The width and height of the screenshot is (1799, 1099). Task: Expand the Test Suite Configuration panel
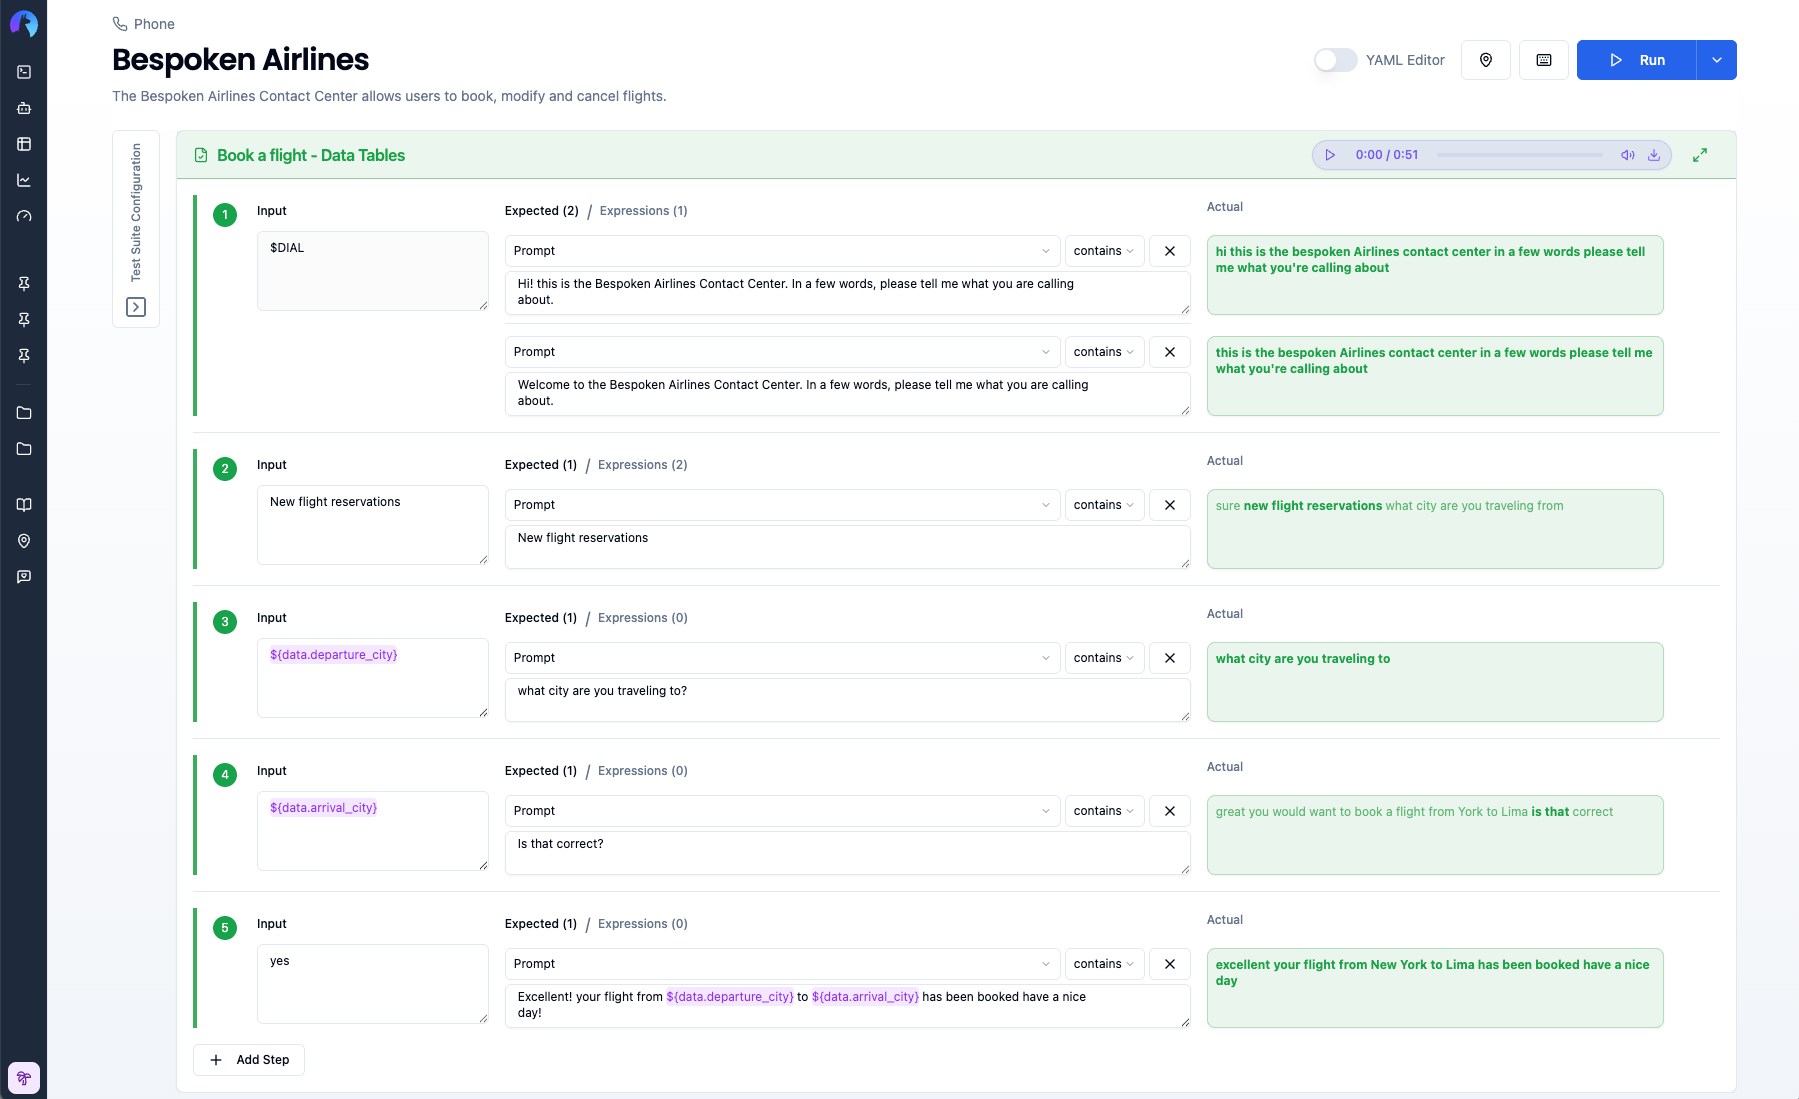coord(136,307)
